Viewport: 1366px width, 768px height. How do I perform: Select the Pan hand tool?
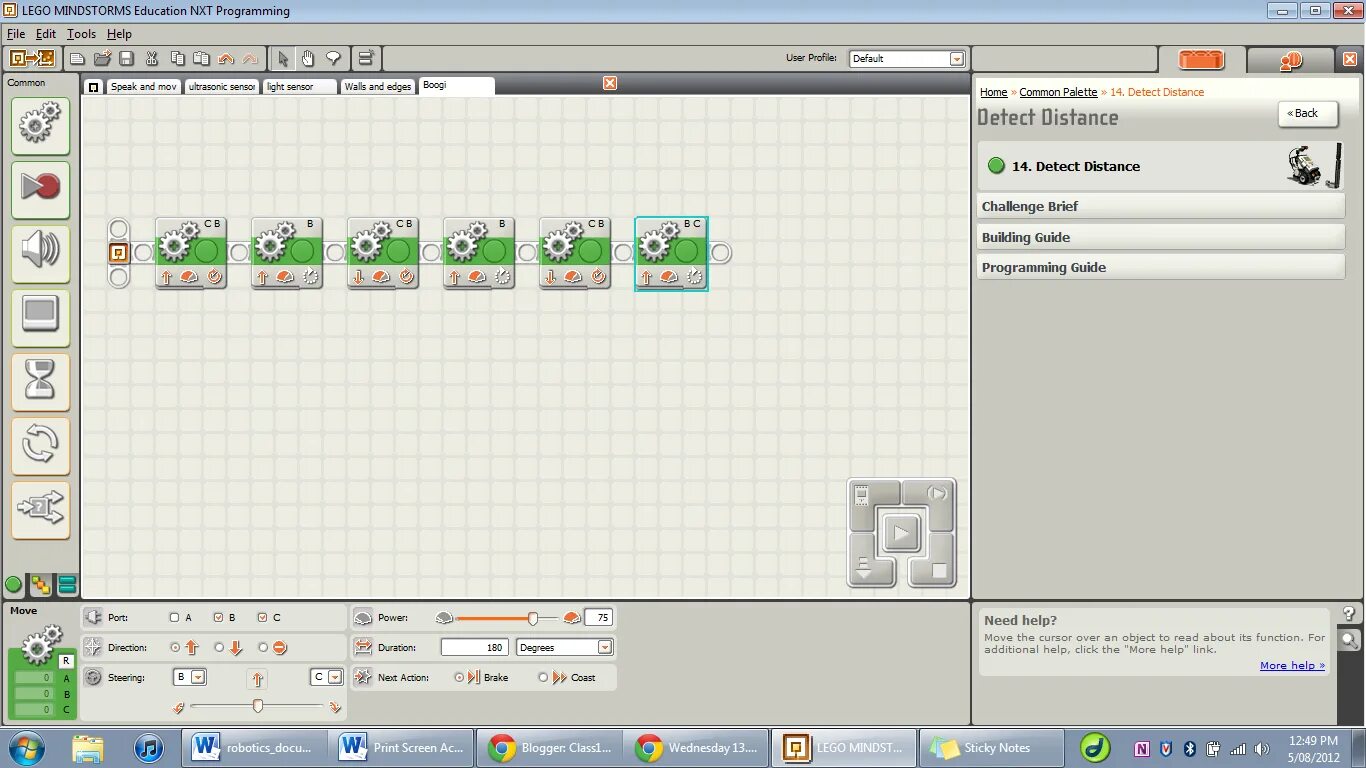308,59
